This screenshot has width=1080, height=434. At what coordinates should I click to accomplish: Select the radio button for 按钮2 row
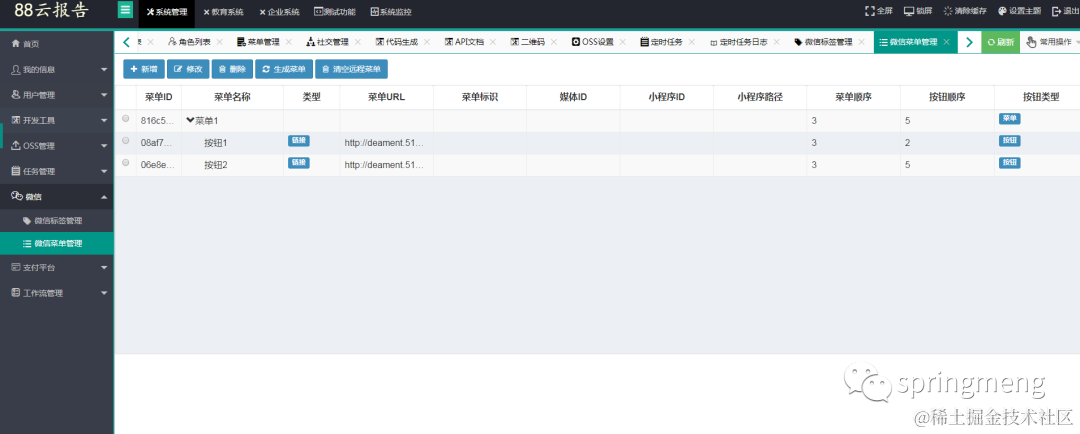tap(125, 163)
